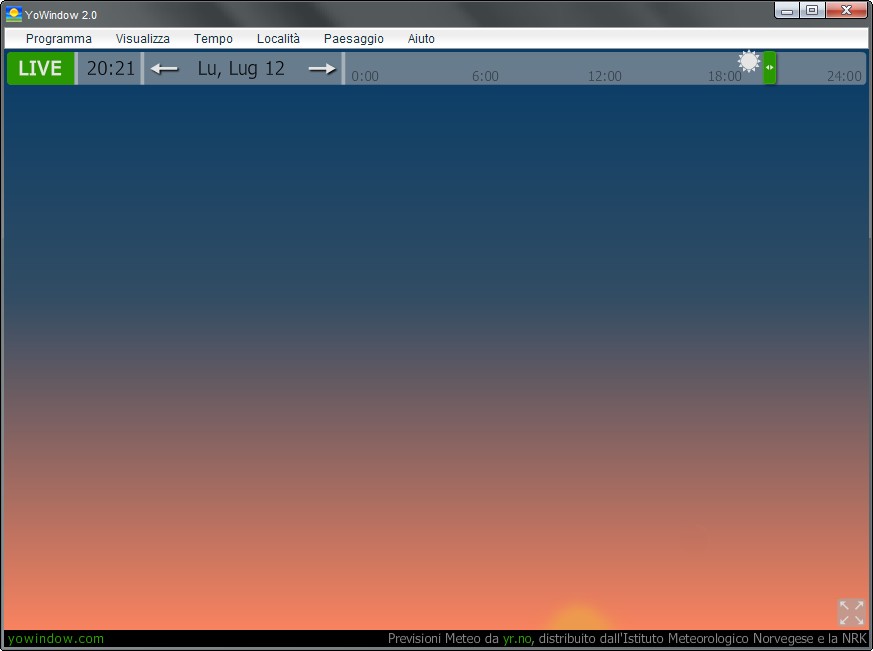This screenshot has width=873, height=651.
Task: Click the green timeline slider handle
Action: 769,67
